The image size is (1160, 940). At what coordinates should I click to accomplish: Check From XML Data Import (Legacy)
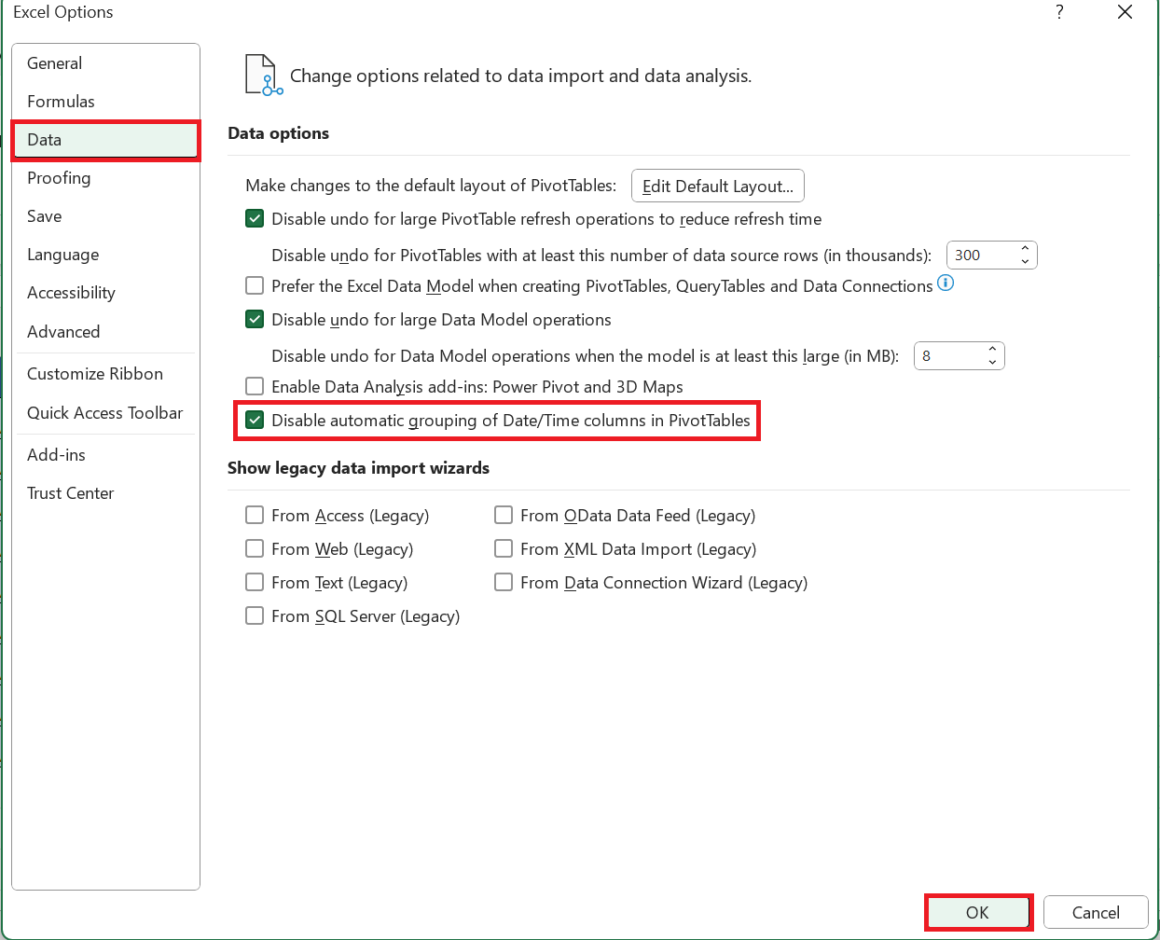[x=504, y=548]
